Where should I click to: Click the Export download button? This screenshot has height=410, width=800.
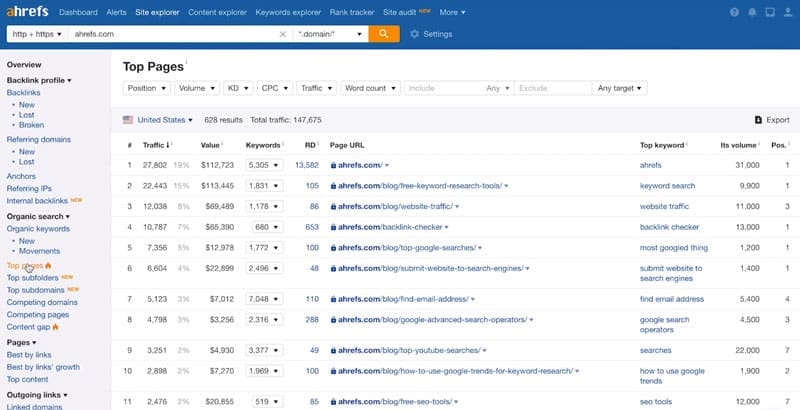[771, 120]
